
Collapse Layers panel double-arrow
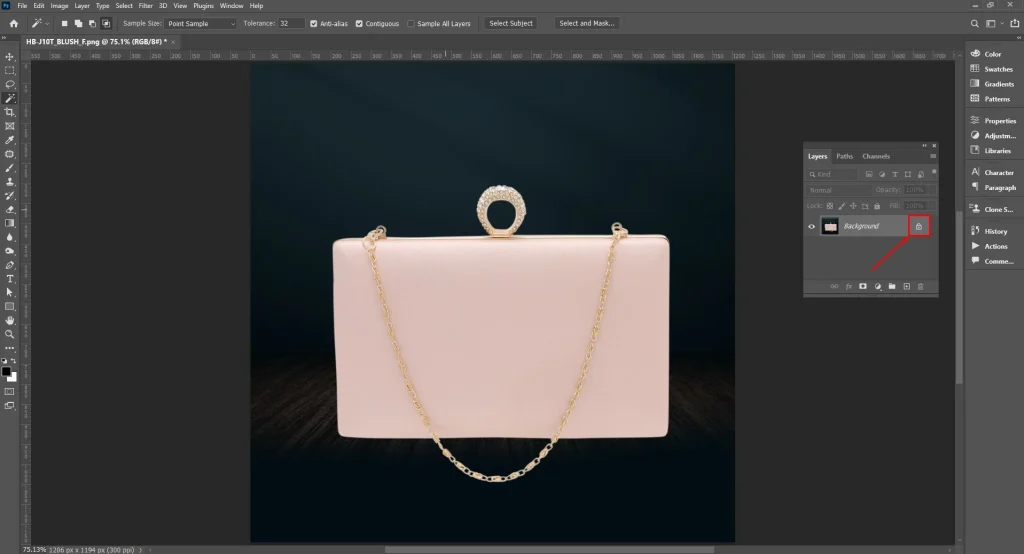pyautogui.click(x=924, y=146)
